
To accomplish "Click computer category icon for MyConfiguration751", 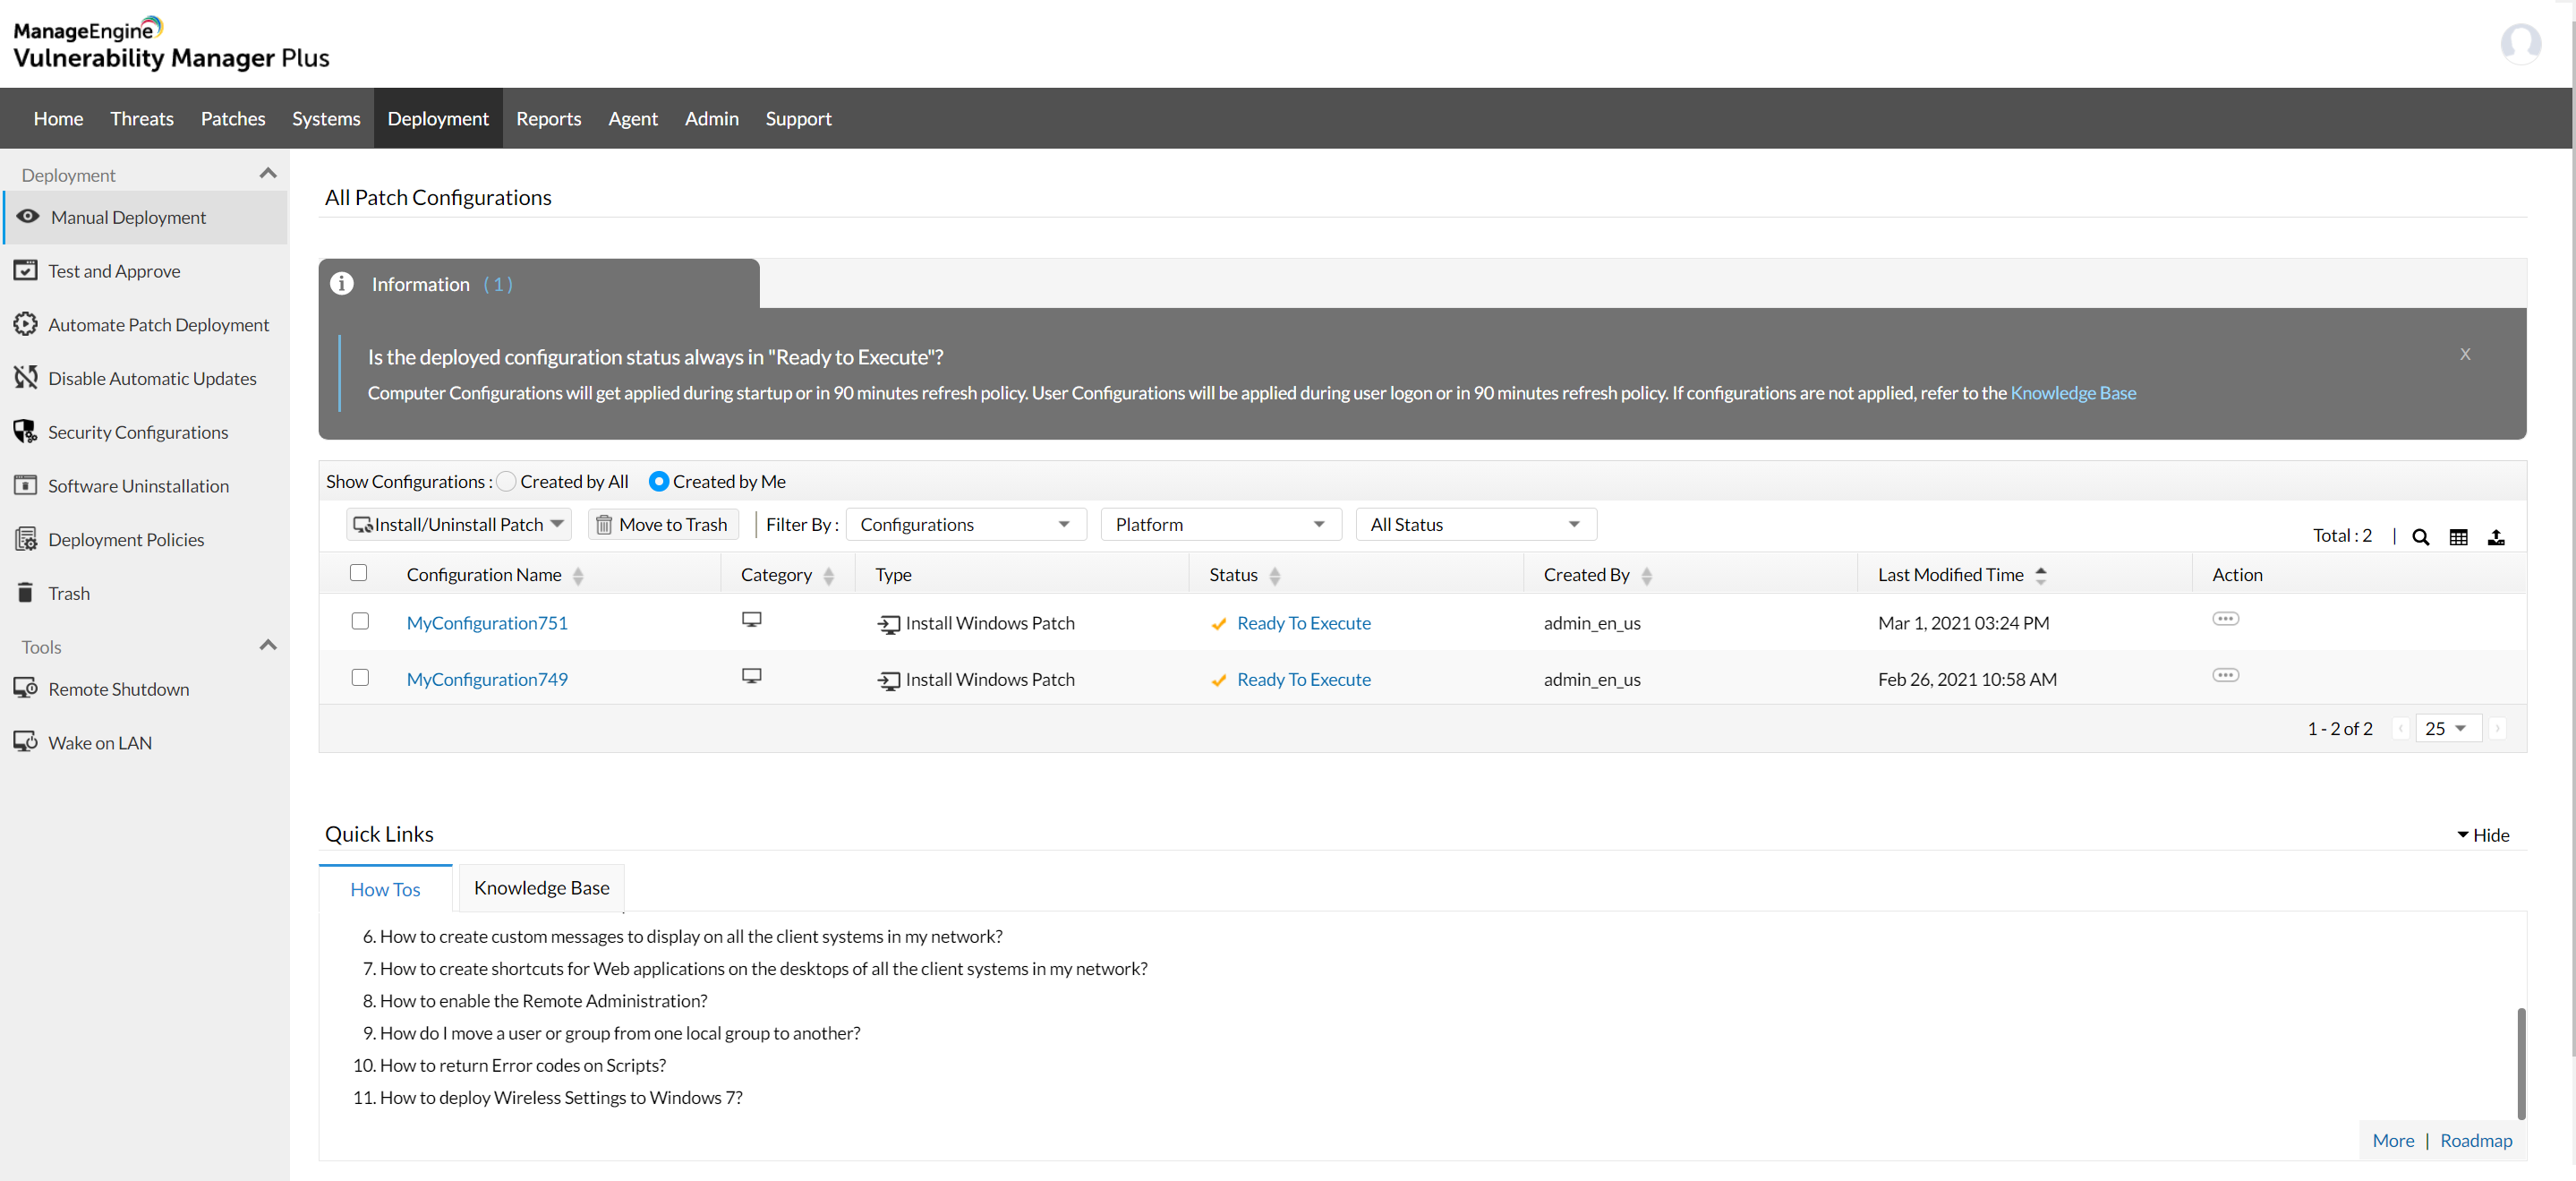I will coord(752,620).
